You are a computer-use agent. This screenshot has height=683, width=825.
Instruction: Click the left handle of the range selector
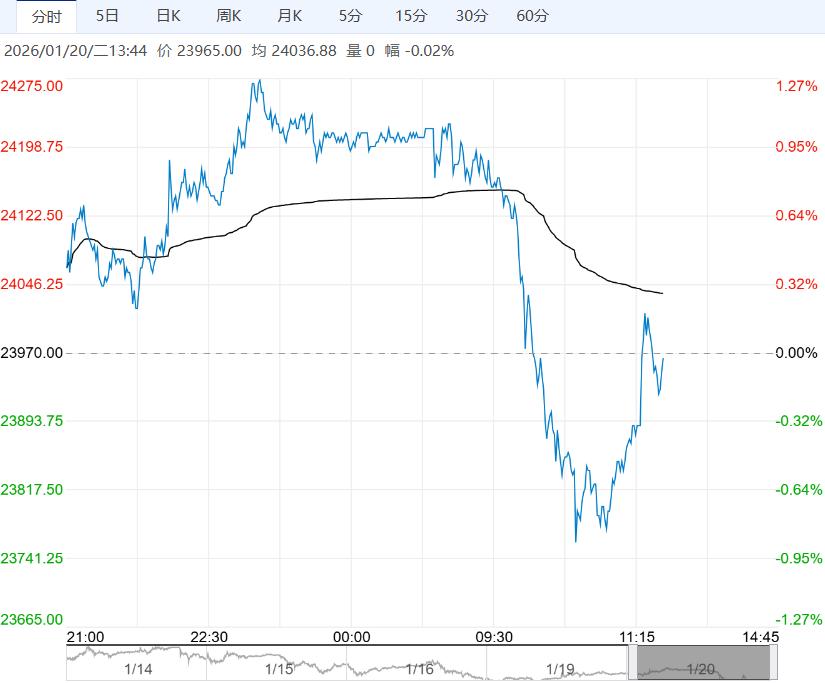[633, 664]
